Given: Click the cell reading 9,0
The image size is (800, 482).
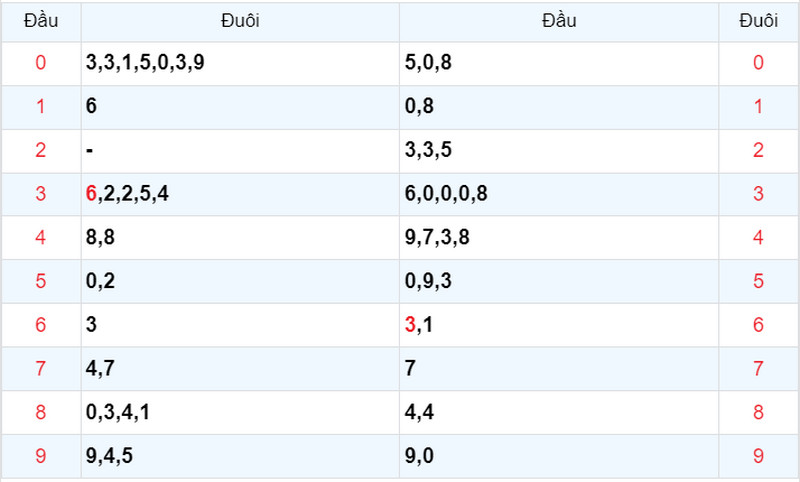Looking at the screenshot, I should [x=559, y=456].
